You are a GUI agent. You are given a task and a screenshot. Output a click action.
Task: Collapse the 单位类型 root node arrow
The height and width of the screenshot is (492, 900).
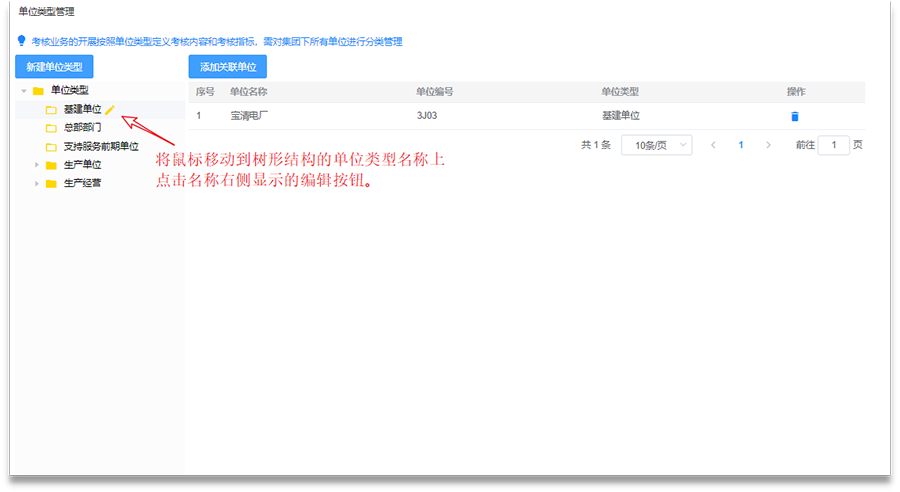point(24,91)
